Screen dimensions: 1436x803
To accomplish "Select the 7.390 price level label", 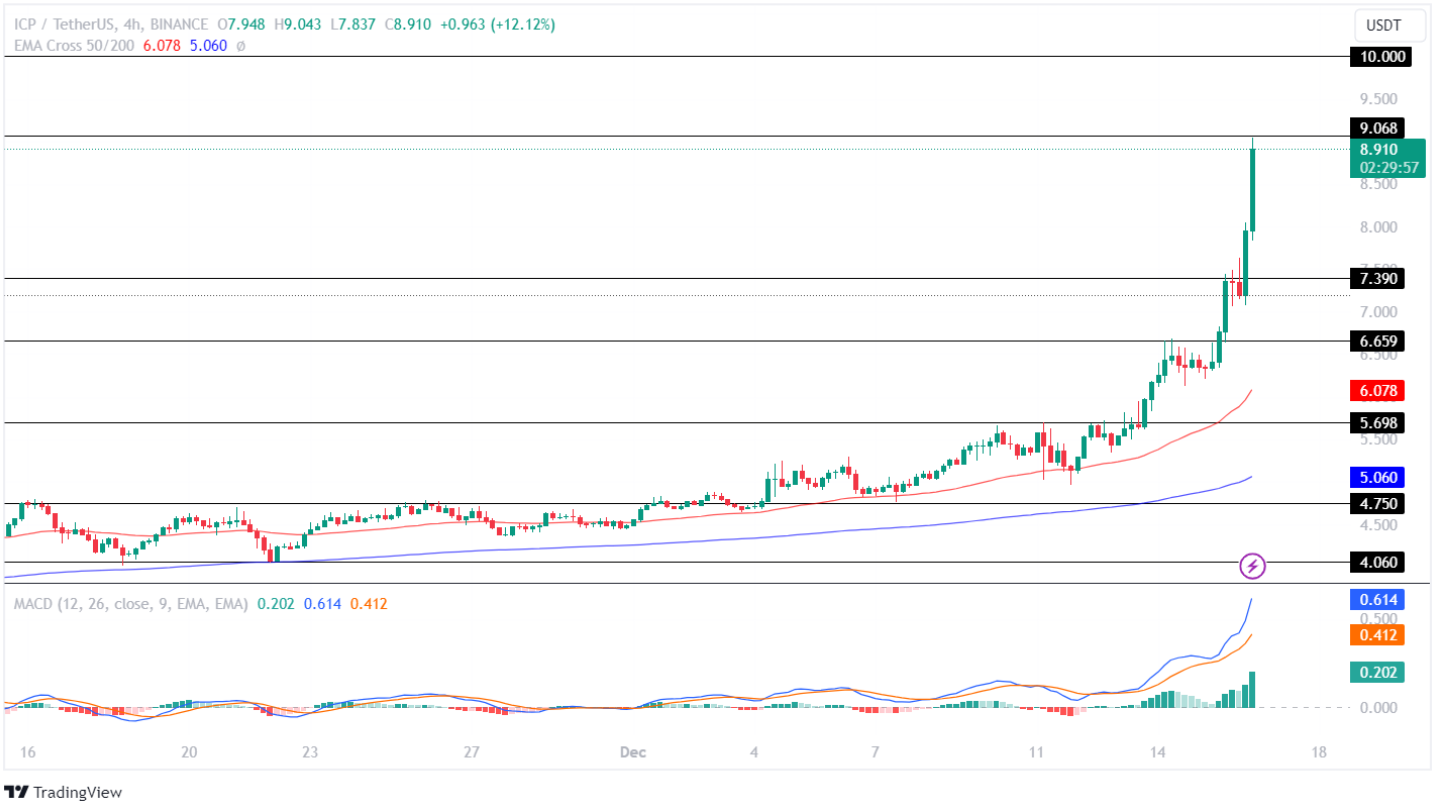I will (1376, 279).
